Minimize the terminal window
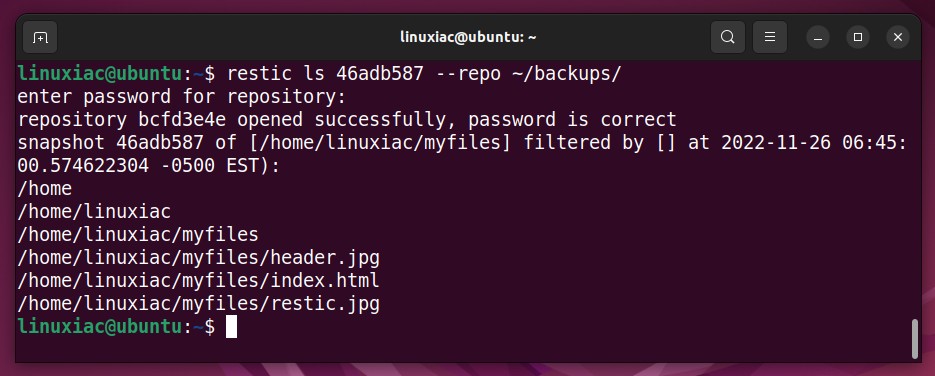This screenshot has width=935, height=376. [818, 38]
